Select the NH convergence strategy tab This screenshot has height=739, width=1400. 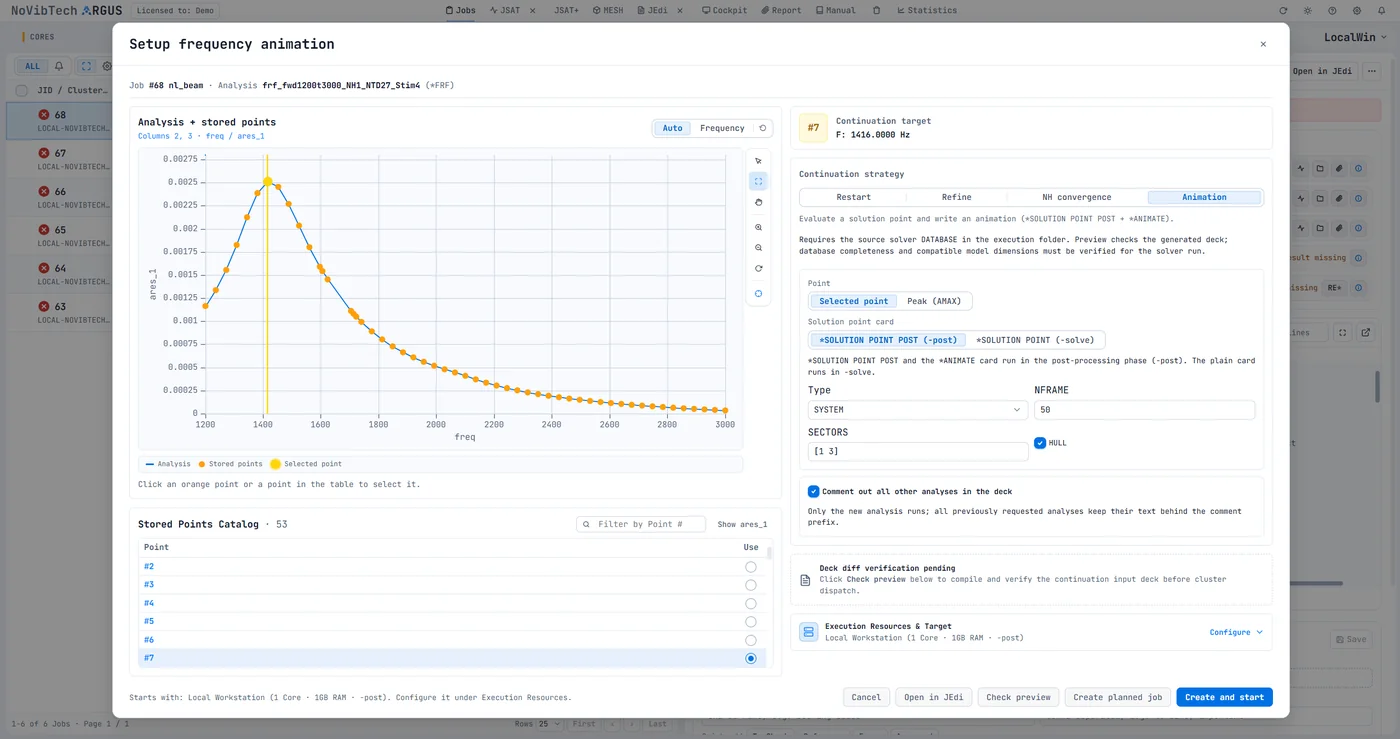(1076, 197)
